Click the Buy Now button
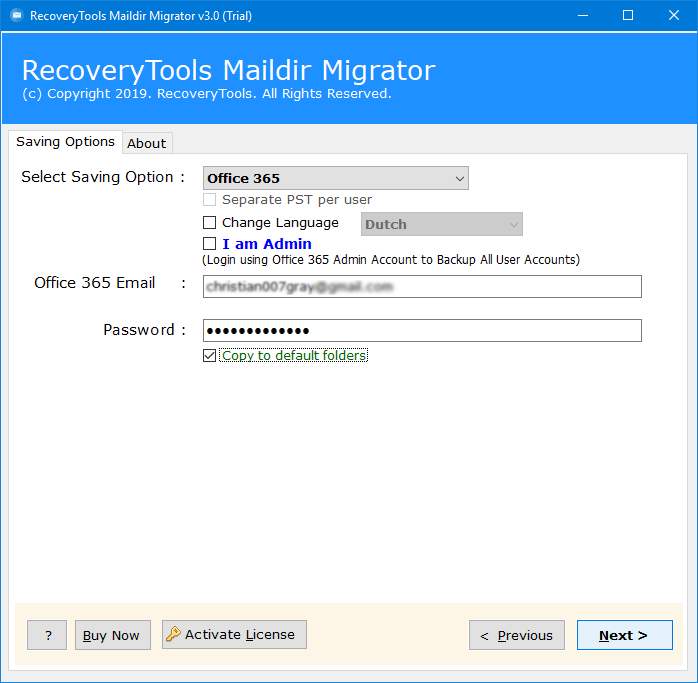The image size is (698, 683). (x=113, y=635)
